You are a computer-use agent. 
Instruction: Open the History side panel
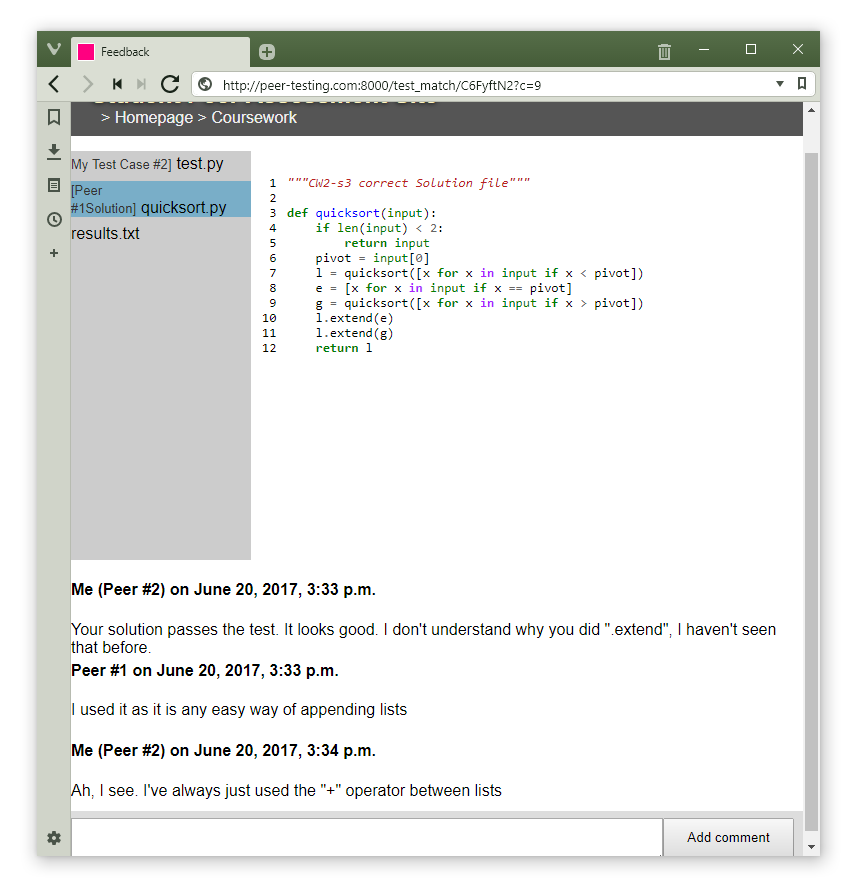tap(54, 219)
